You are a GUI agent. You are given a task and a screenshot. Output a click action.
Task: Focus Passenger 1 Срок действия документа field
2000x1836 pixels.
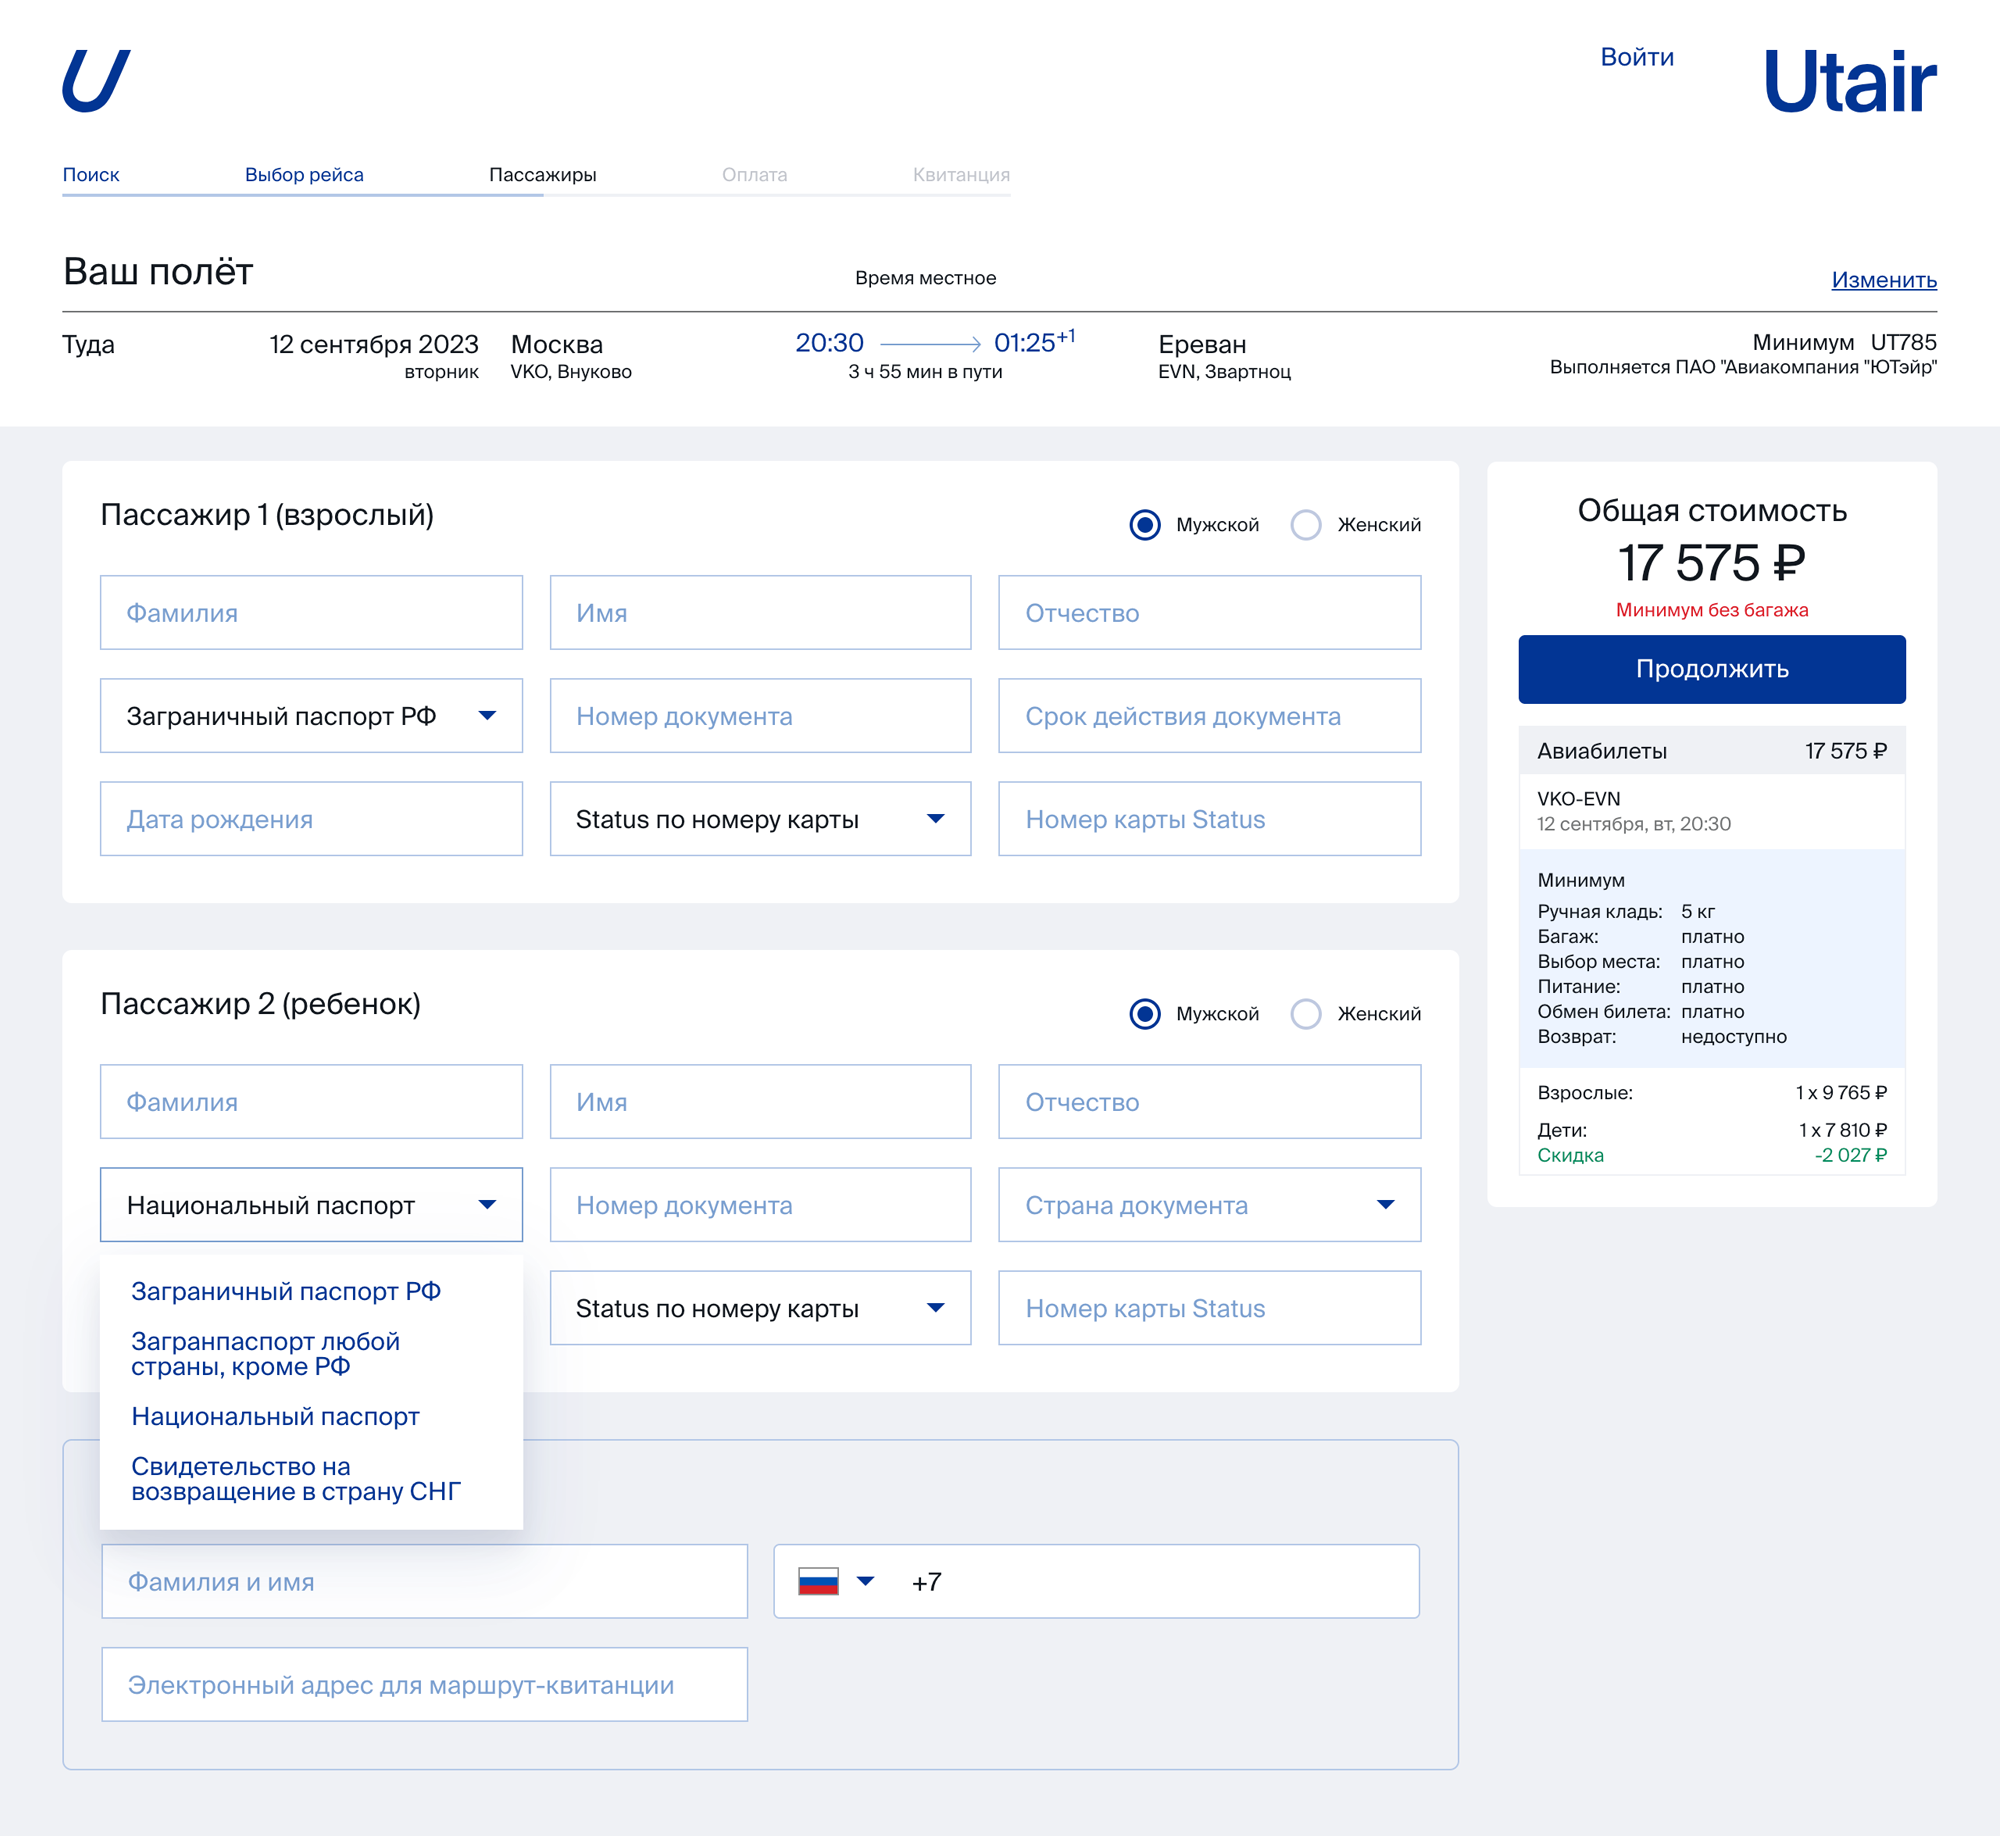1210,716
